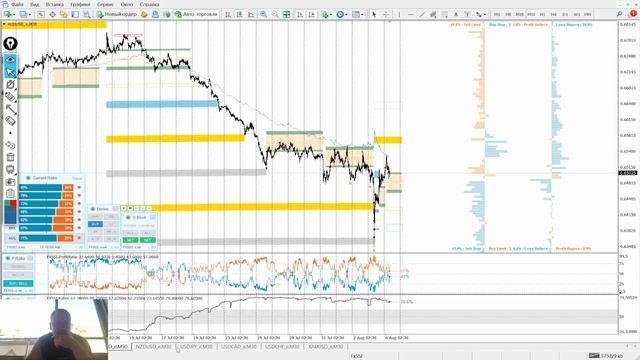This screenshot has width=640, height=360.
Task: Open the chart title dropdown triangle
Action: pyautogui.click(x=4, y=24)
